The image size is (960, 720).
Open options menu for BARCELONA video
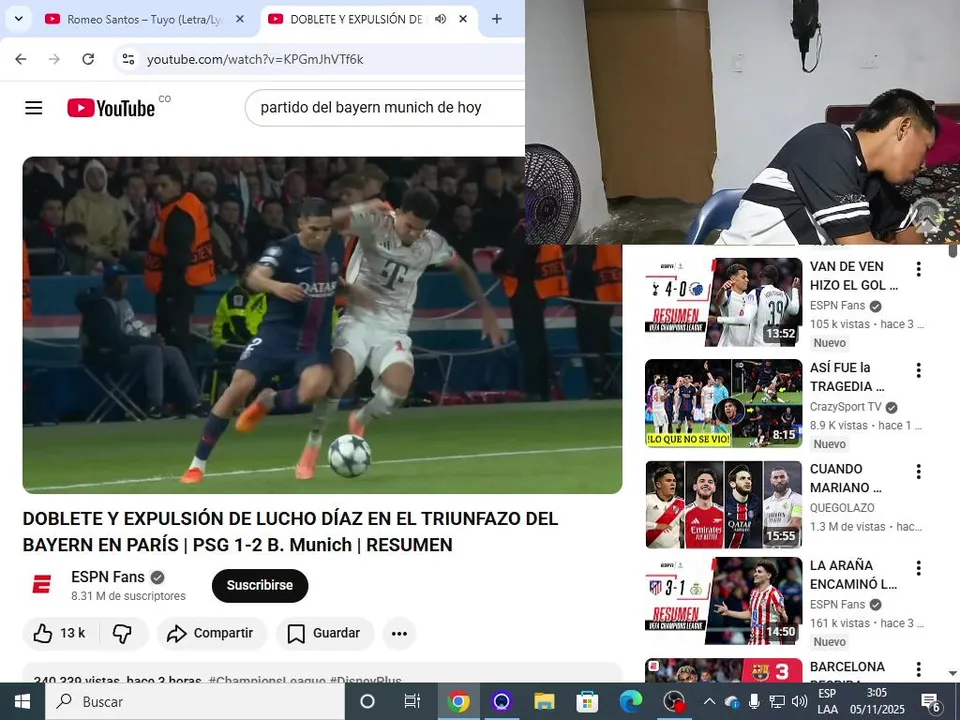(918, 669)
